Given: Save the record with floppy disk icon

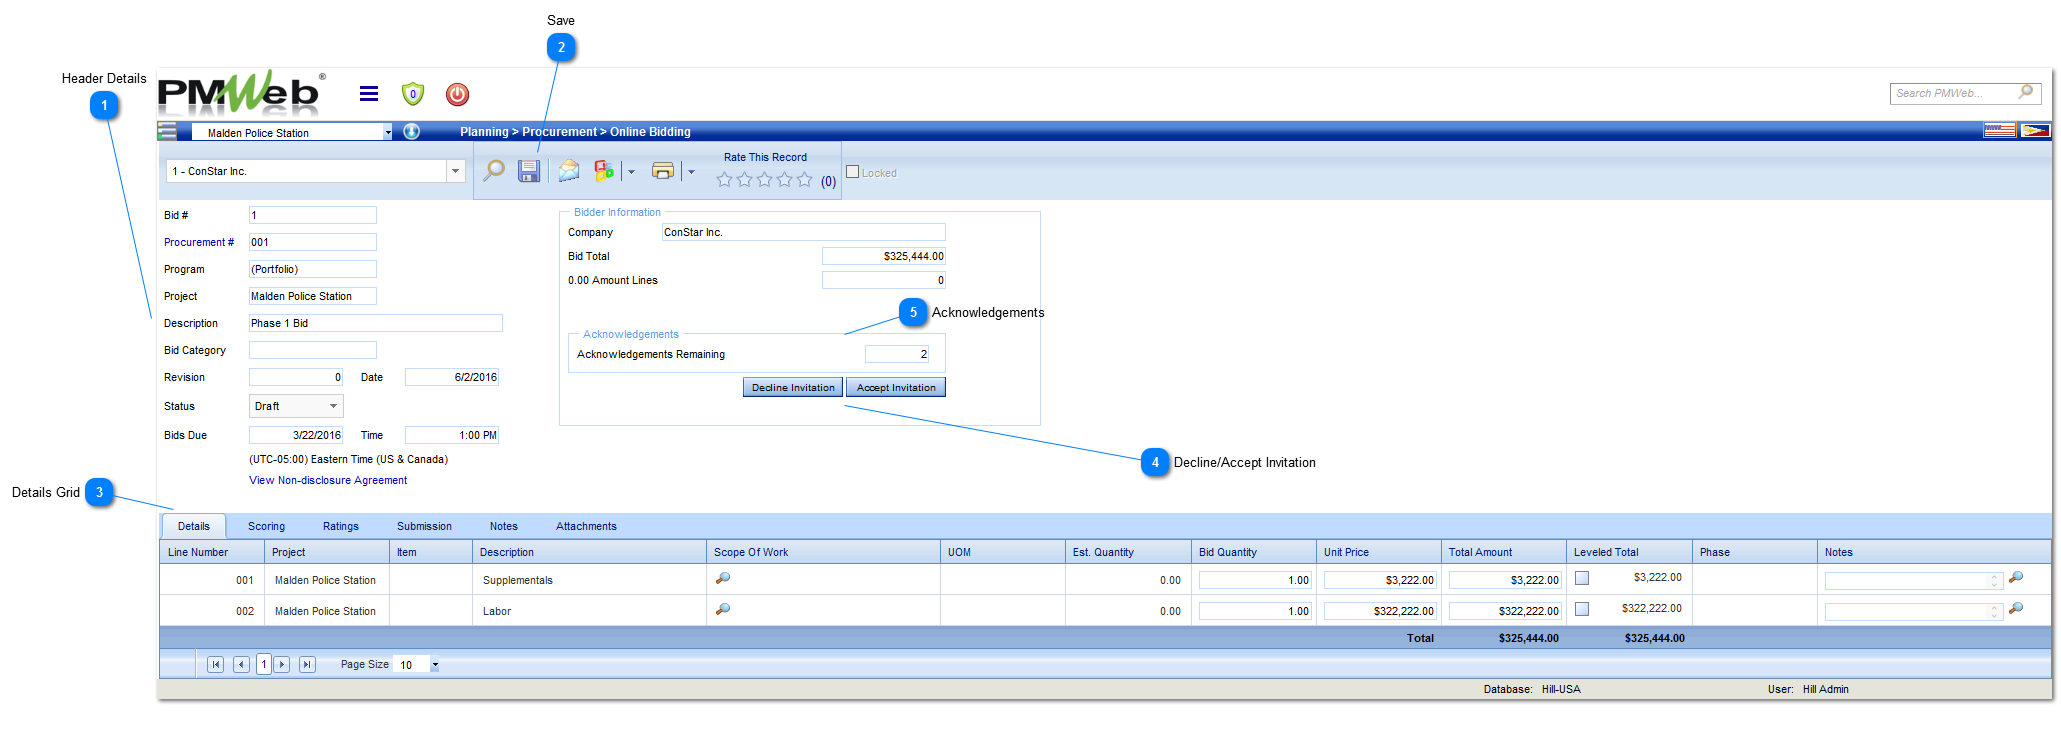Looking at the screenshot, I should (529, 171).
